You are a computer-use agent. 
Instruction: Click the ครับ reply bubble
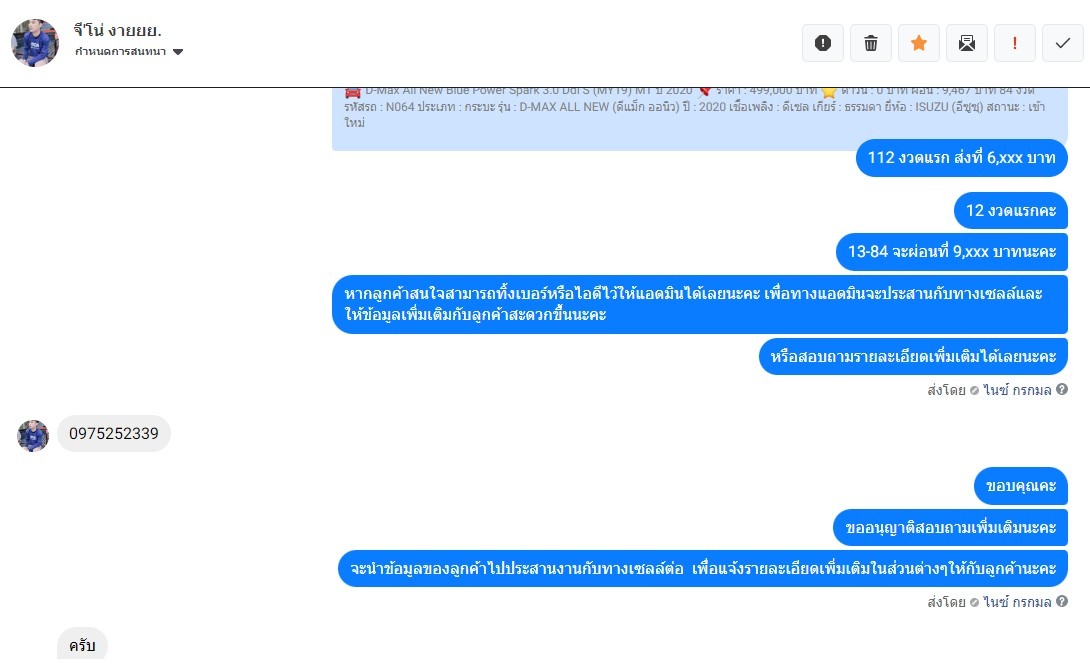[x=82, y=645]
